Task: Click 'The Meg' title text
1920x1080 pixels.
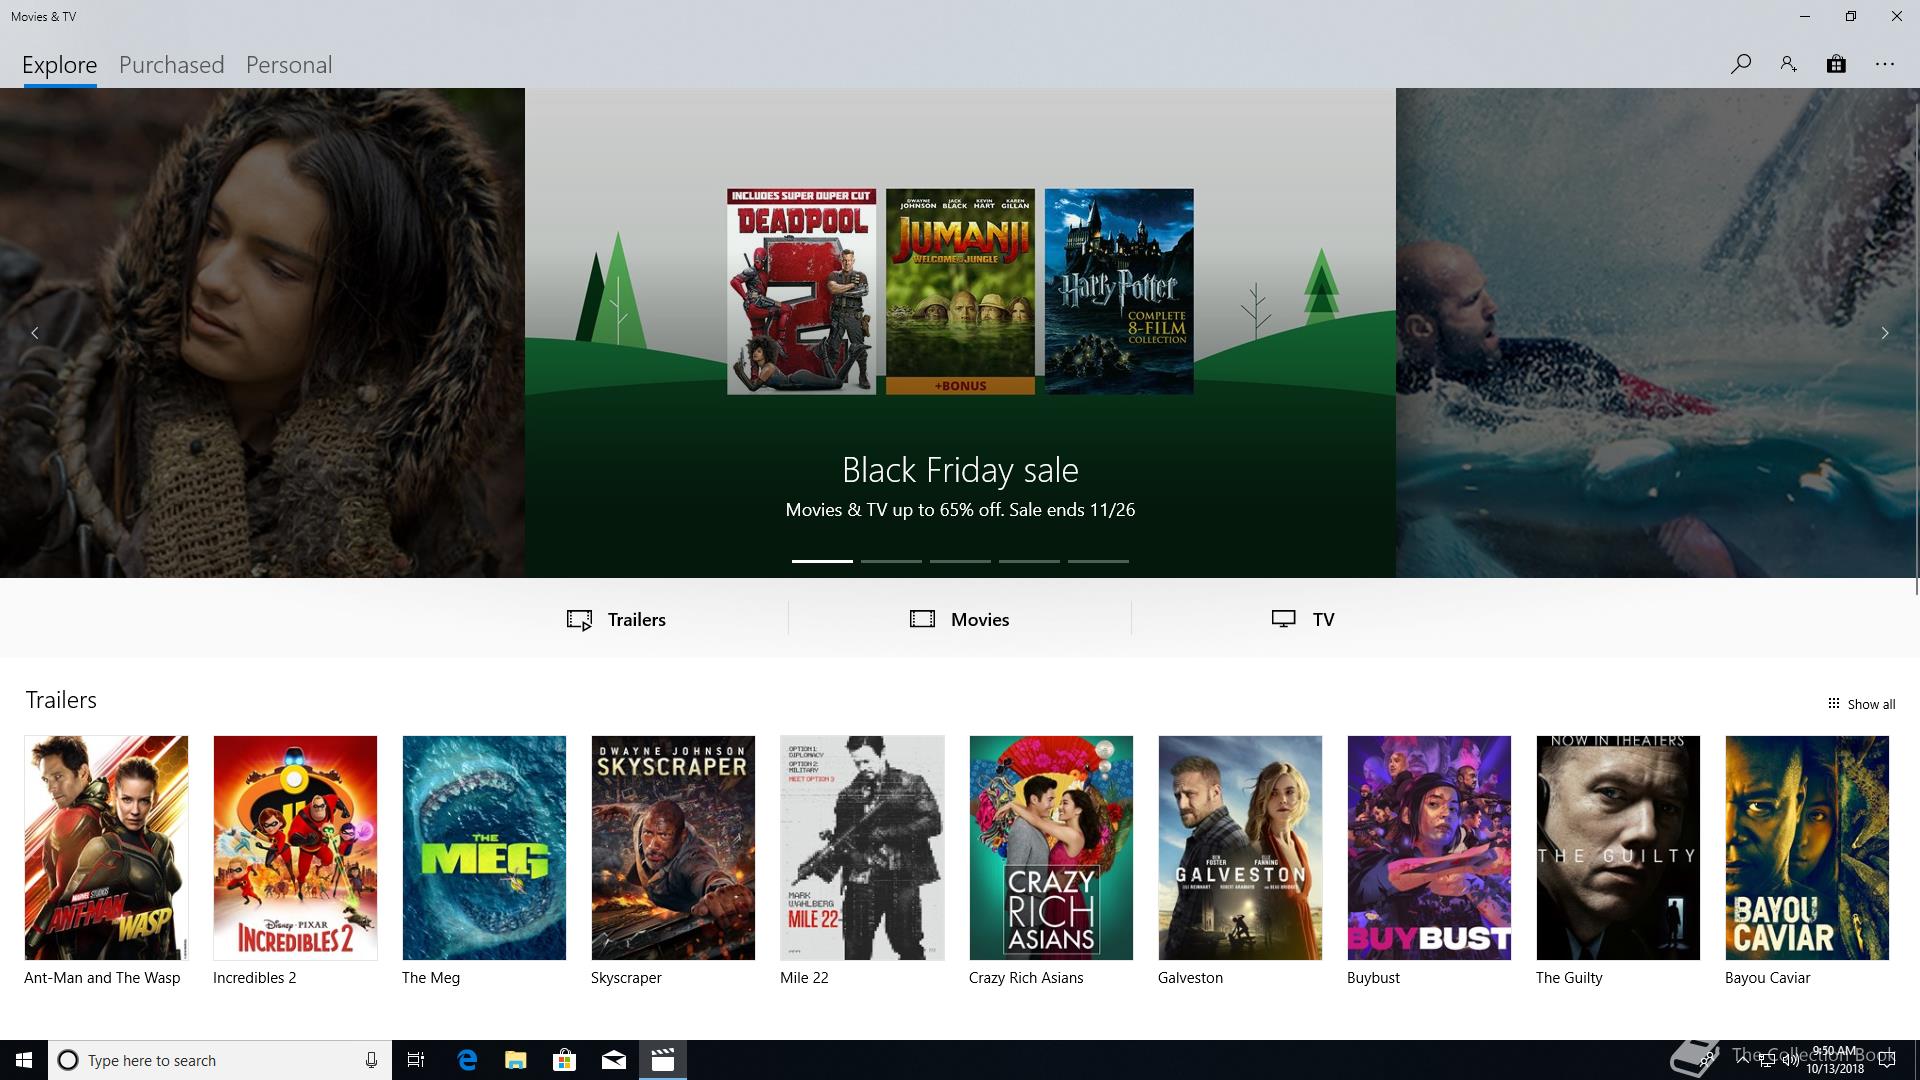Action: [431, 978]
